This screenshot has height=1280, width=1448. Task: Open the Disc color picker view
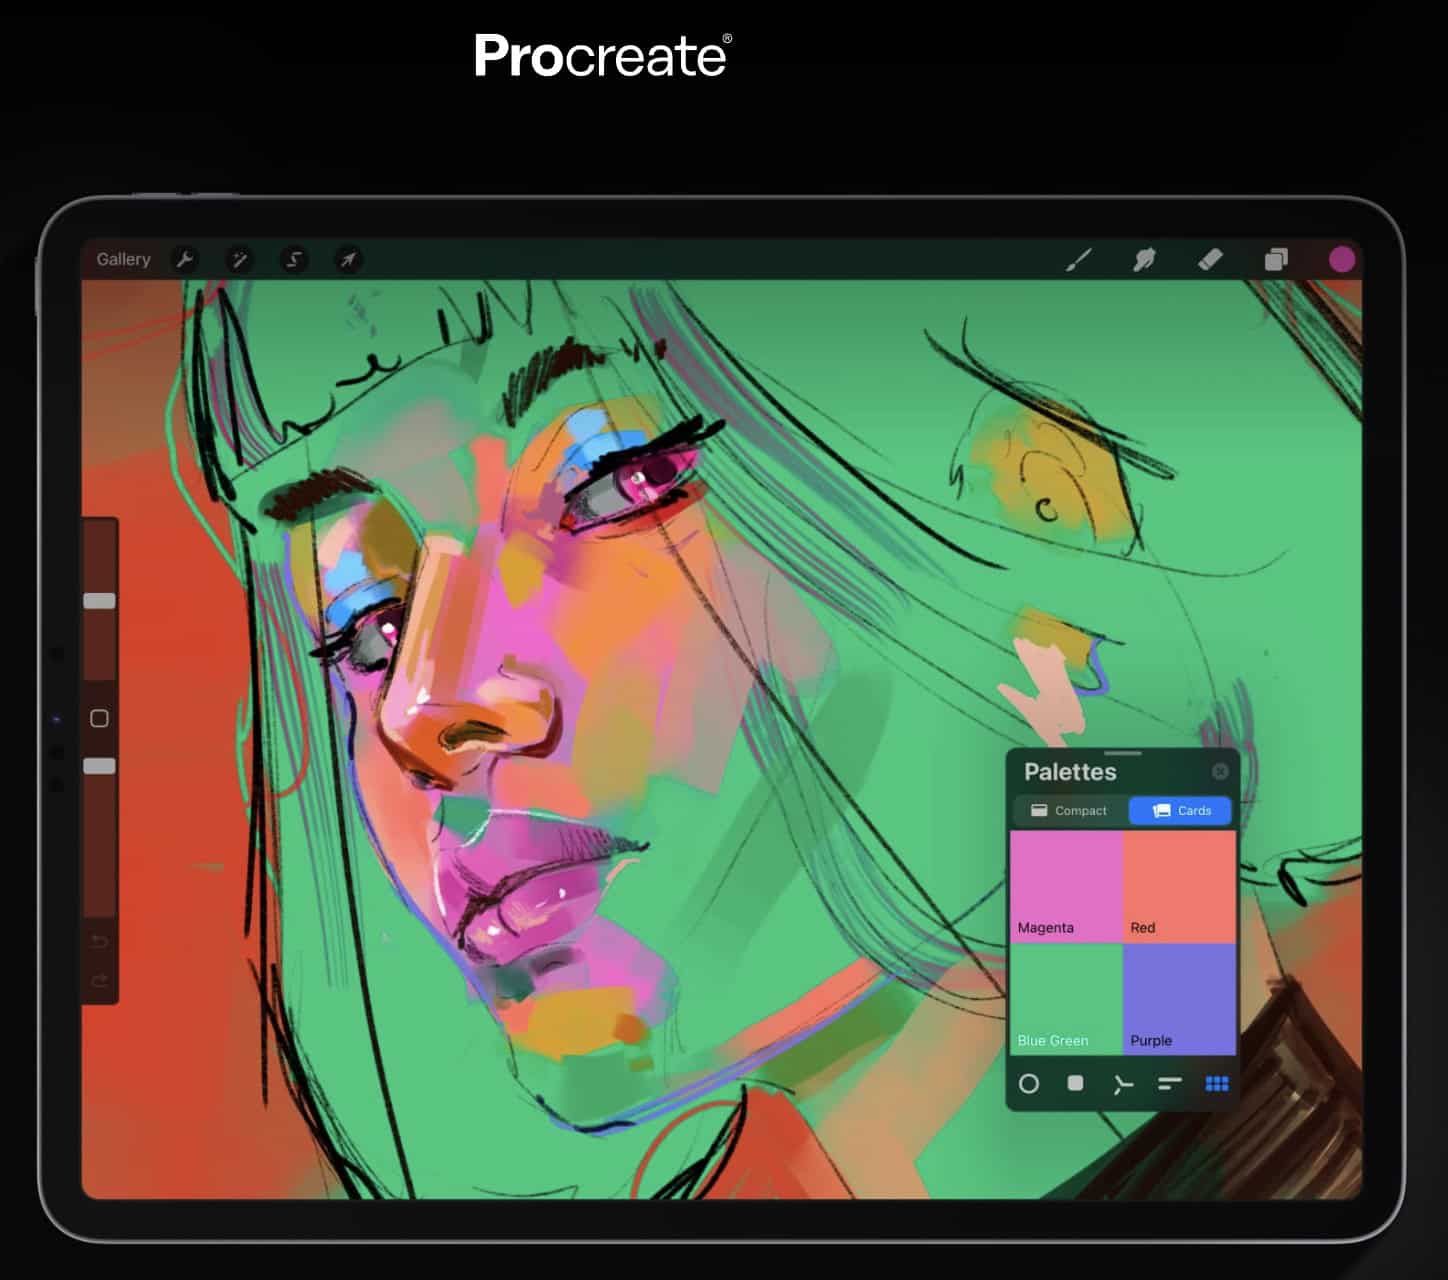pos(1030,1084)
